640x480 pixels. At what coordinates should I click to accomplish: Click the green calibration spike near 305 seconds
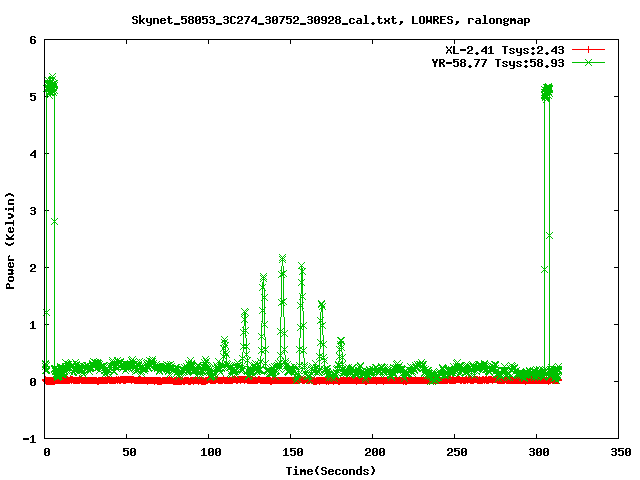tap(547, 229)
